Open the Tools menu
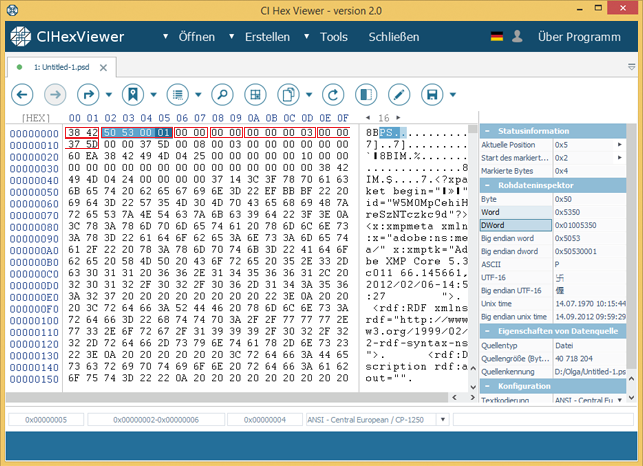 click(334, 37)
